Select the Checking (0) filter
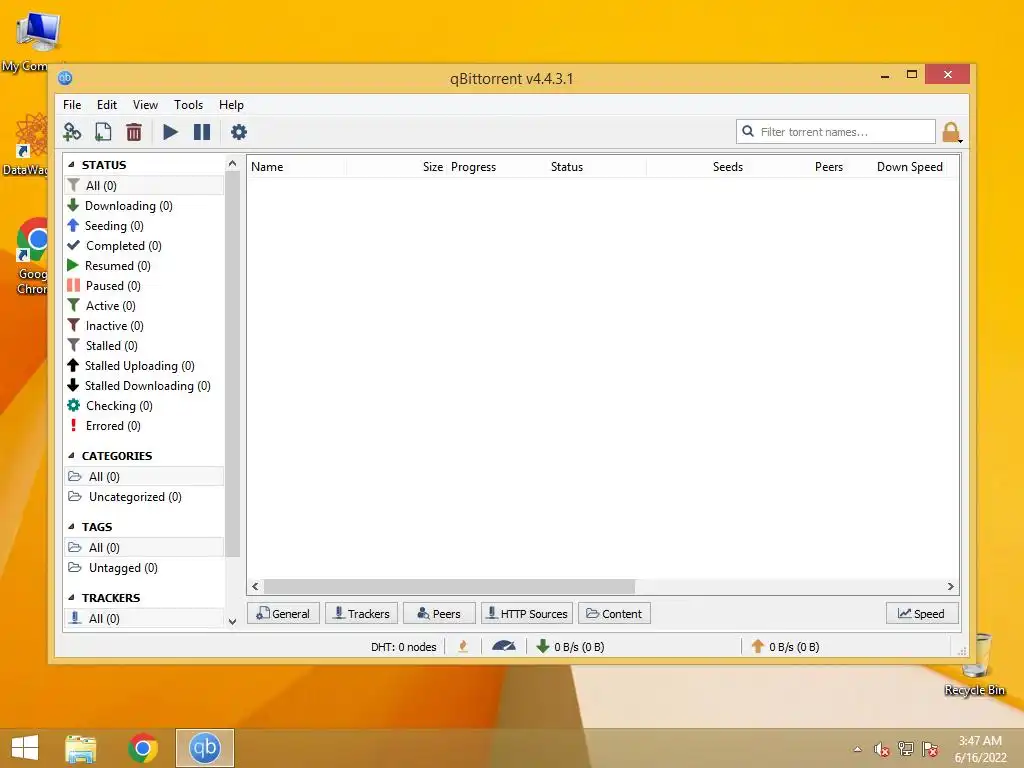The height and width of the screenshot is (768, 1024). 144,406
